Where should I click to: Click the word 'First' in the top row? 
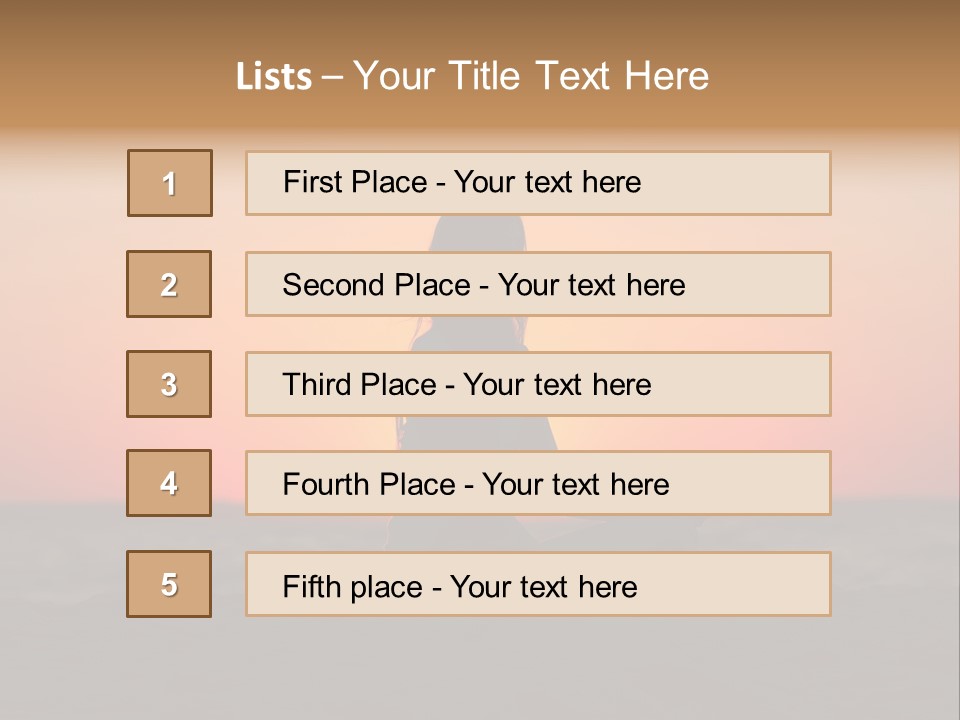[313, 182]
